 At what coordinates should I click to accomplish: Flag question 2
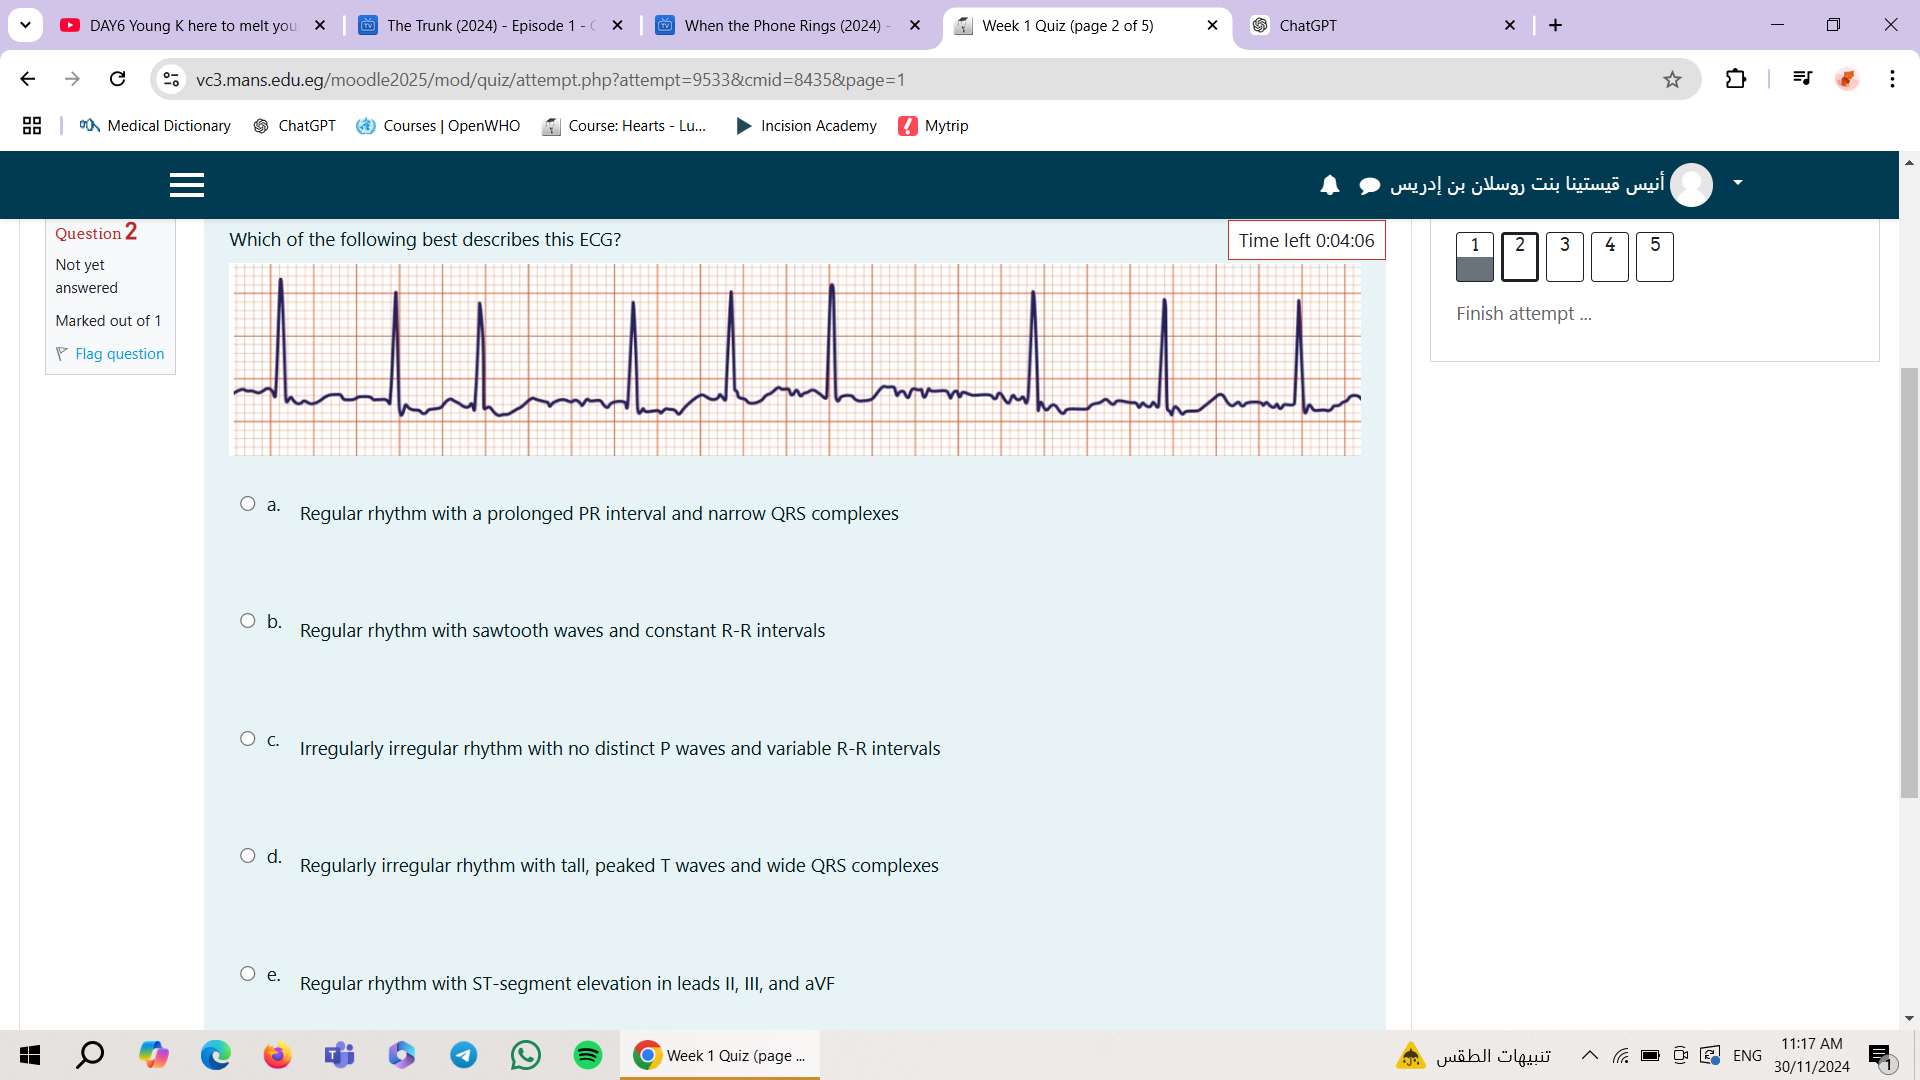110,354
